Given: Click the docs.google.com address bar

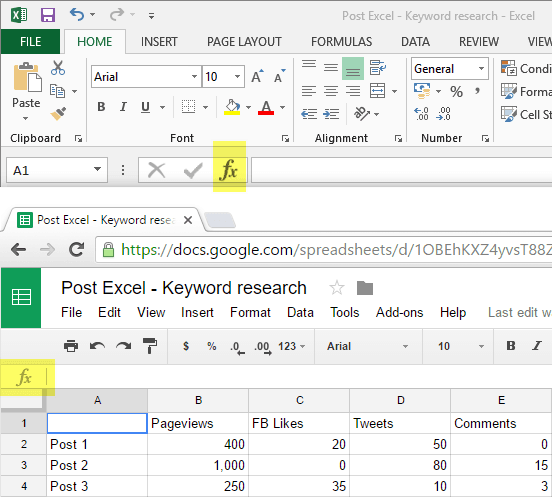Looking at the screenshot, I should tap(324, 250).
